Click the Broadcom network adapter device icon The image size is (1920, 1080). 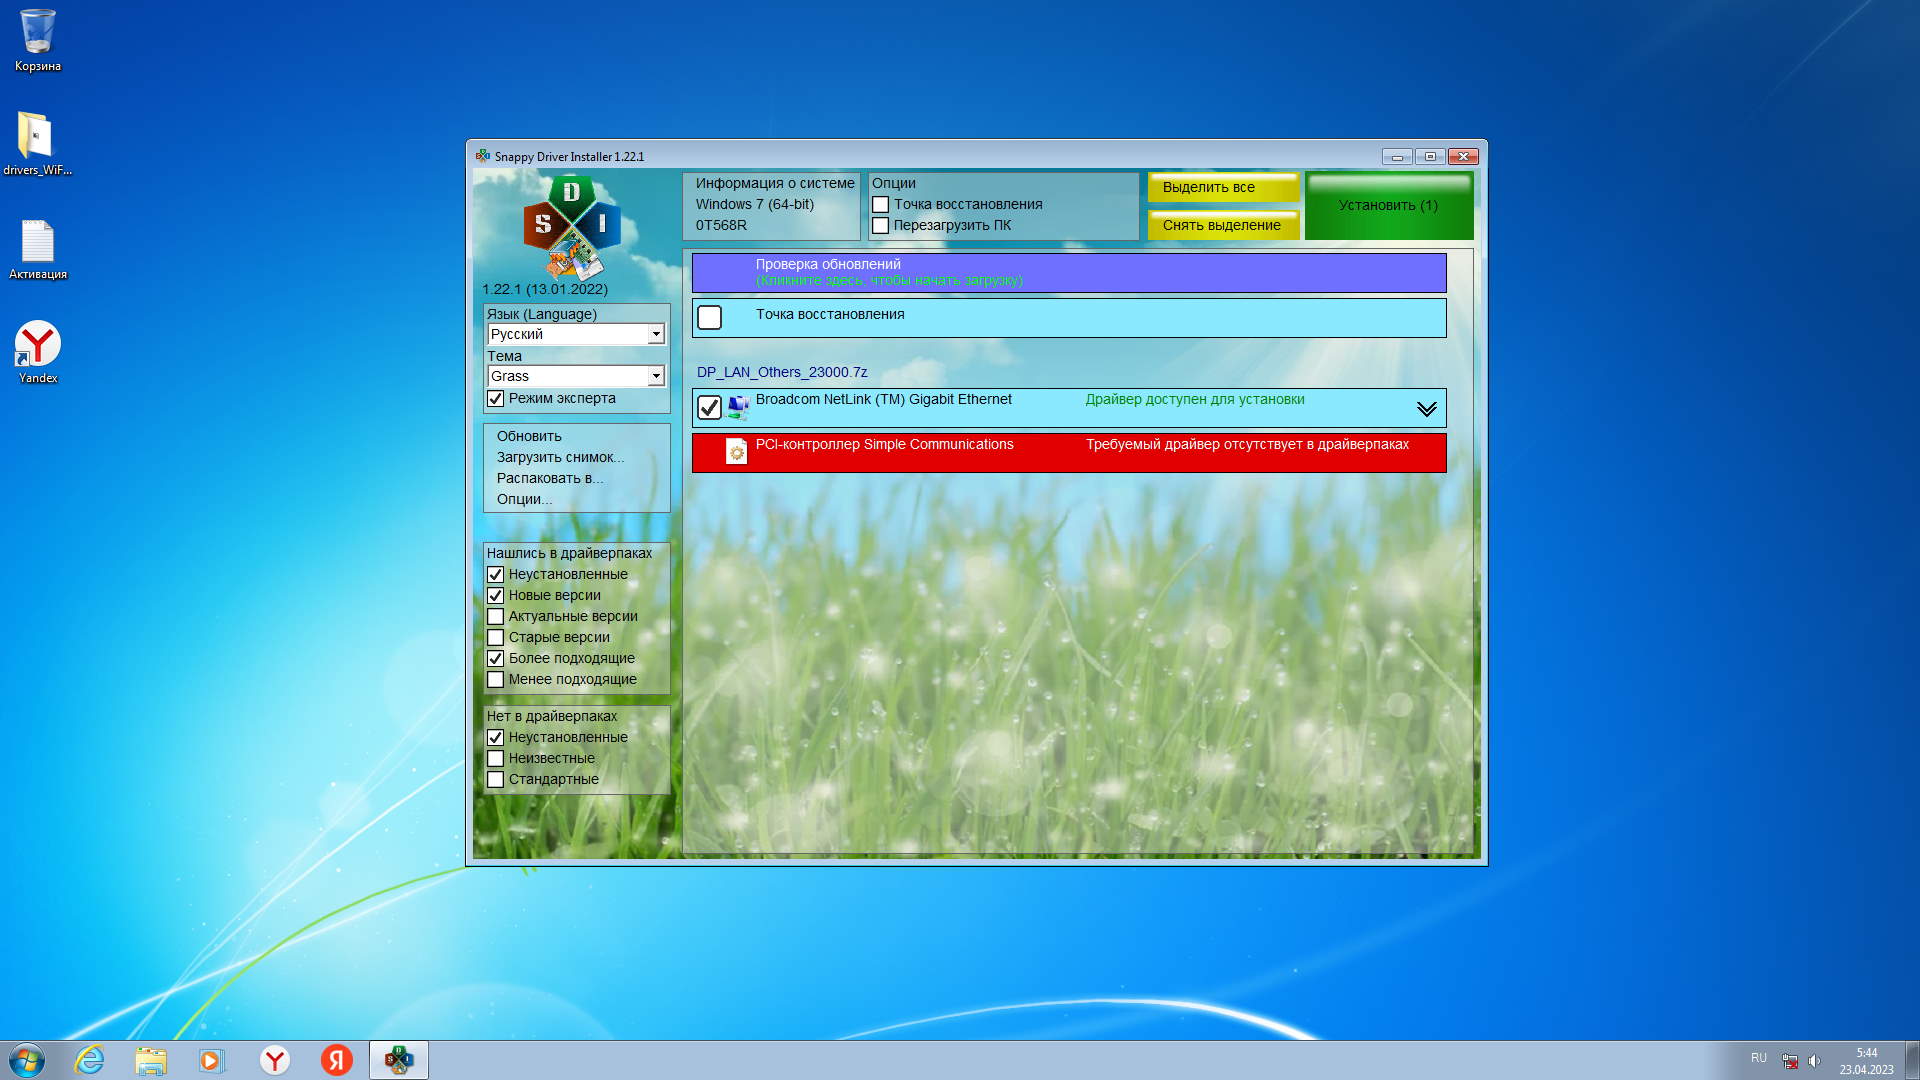[738, 407]
